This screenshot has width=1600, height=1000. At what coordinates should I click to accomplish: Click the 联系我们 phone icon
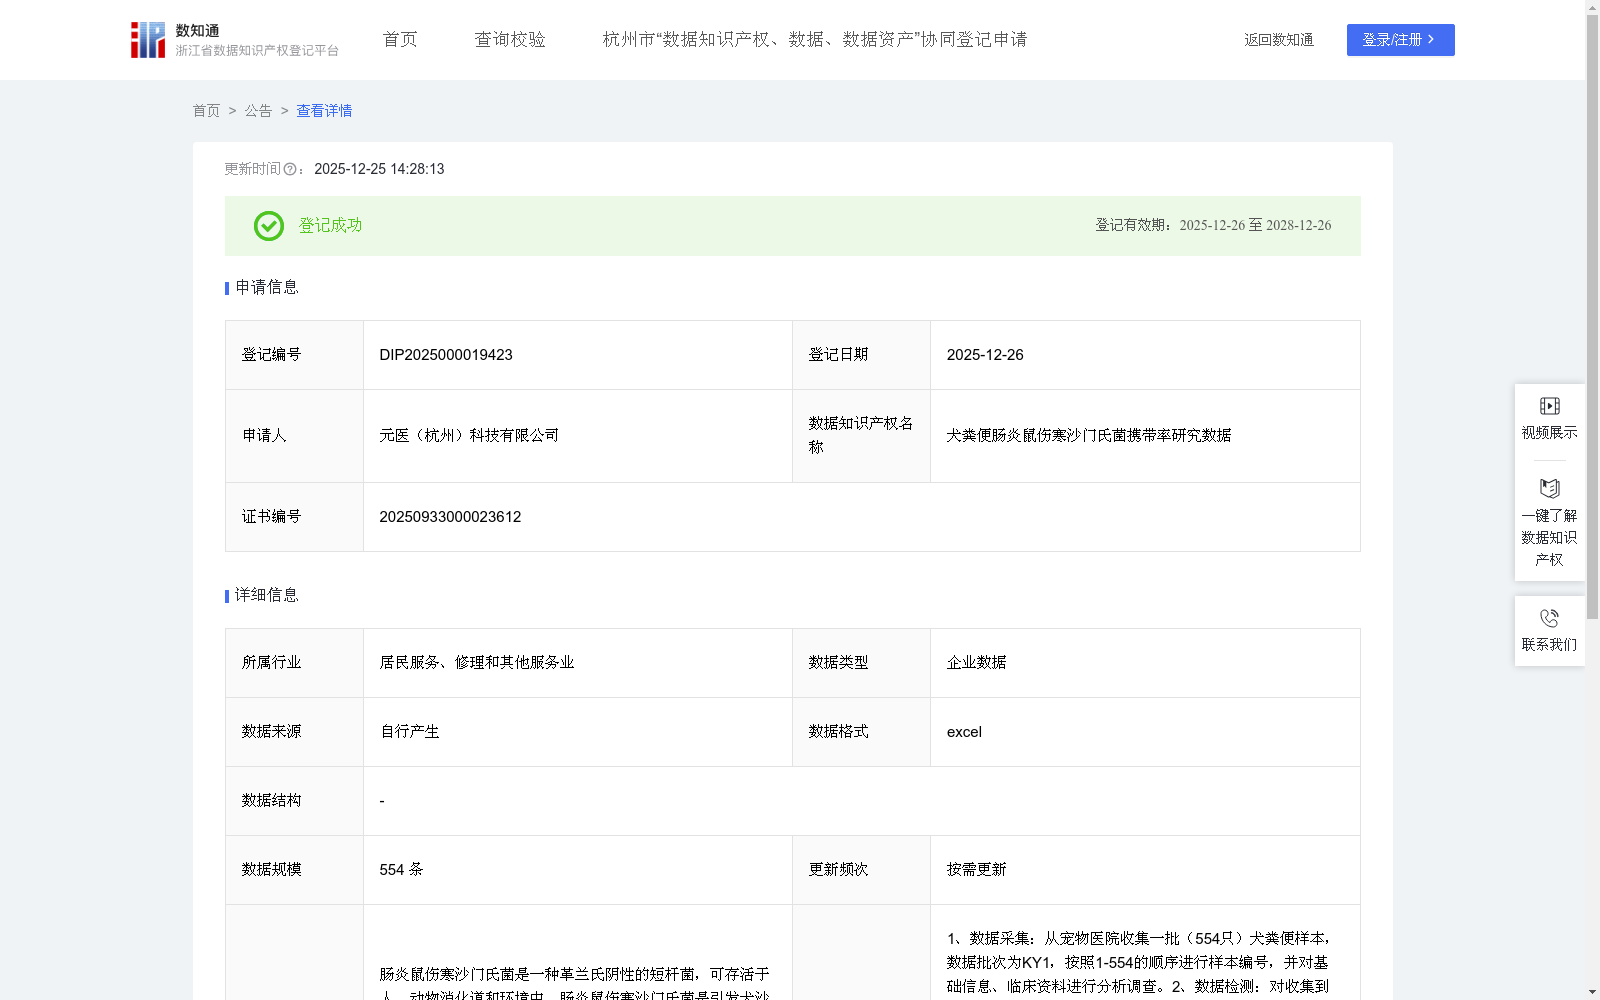pyautogui.click(x=1549, y=619)
